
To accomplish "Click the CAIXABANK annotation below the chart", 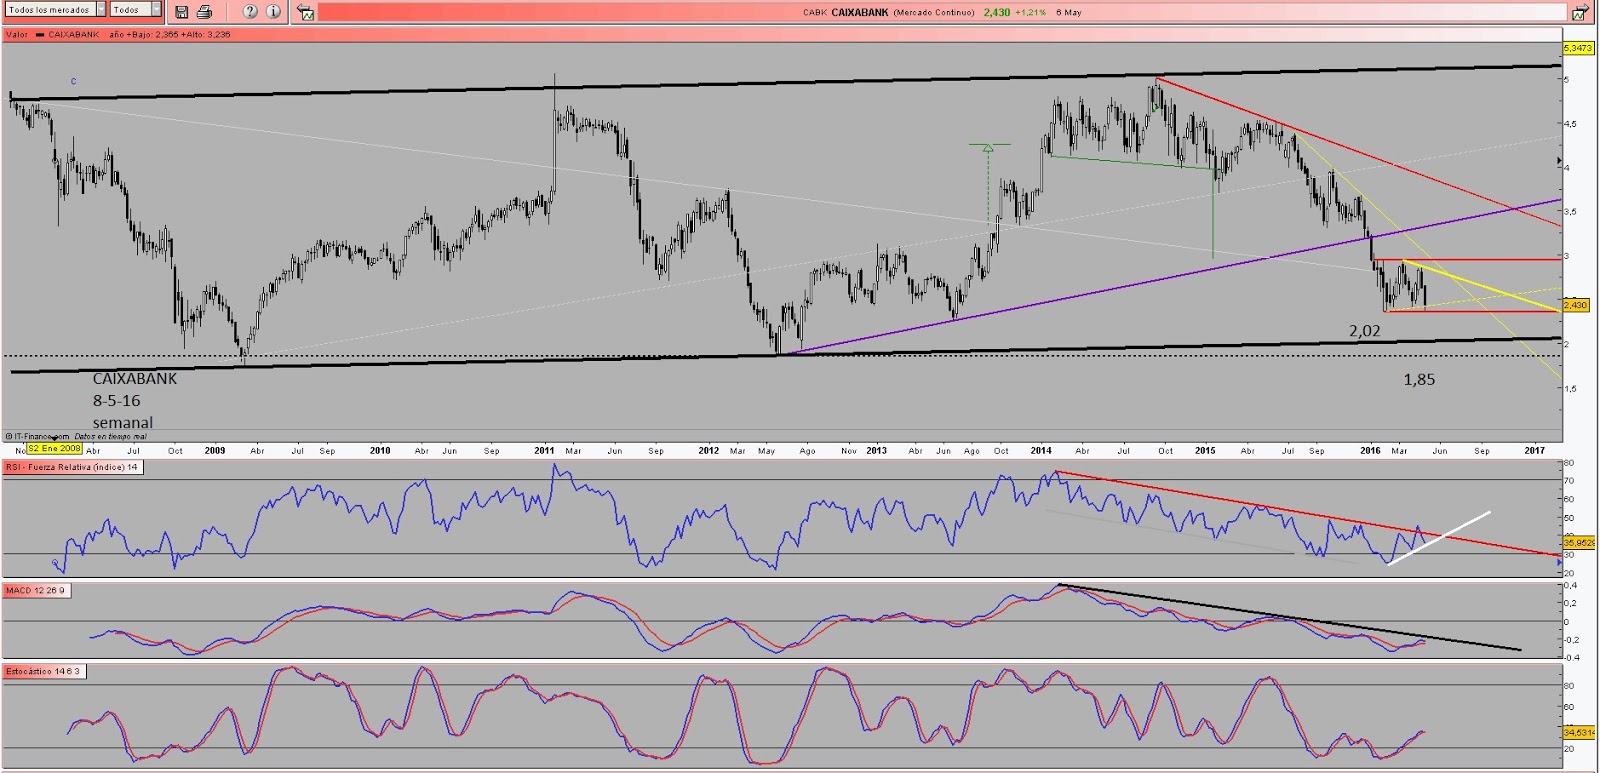I will point(135,379).
